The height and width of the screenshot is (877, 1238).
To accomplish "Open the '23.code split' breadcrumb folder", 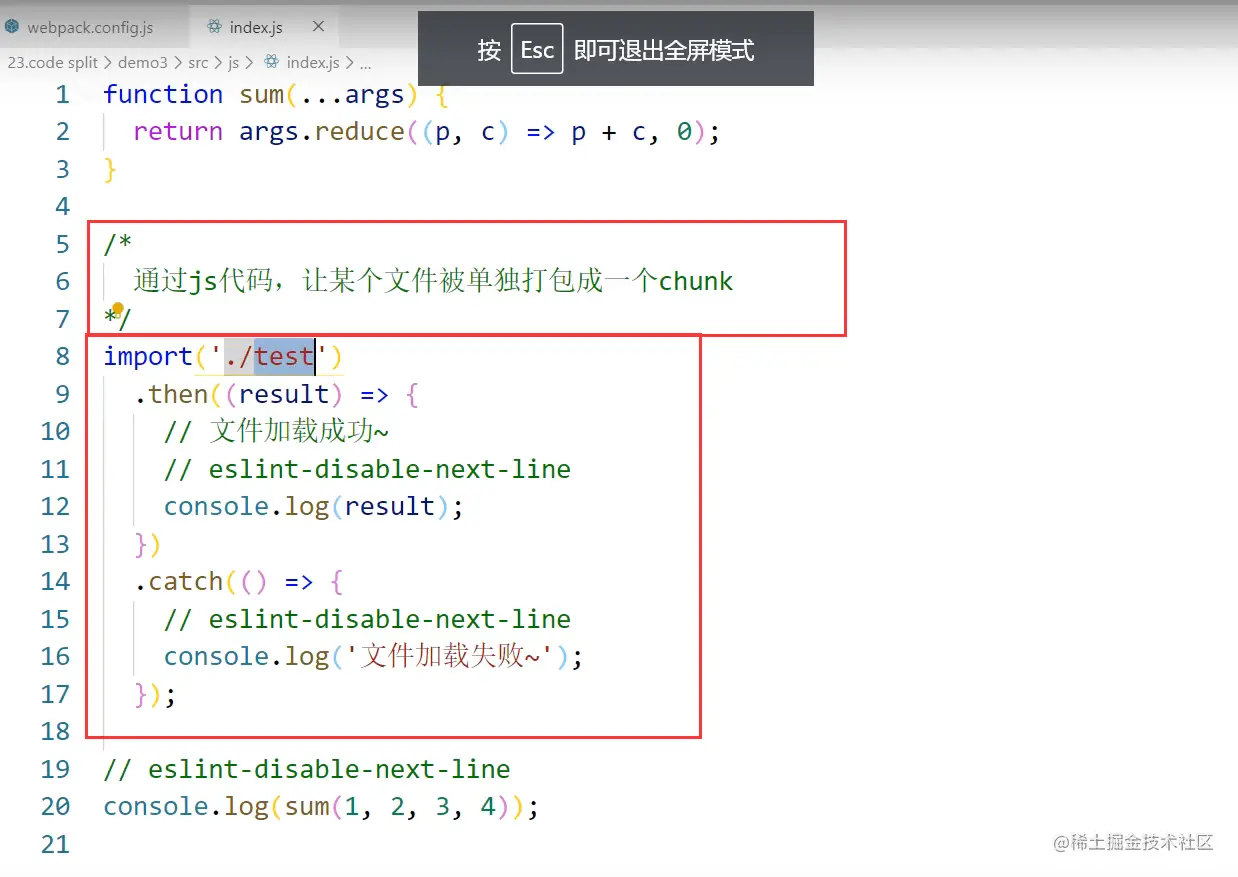I will coord(53,62).
